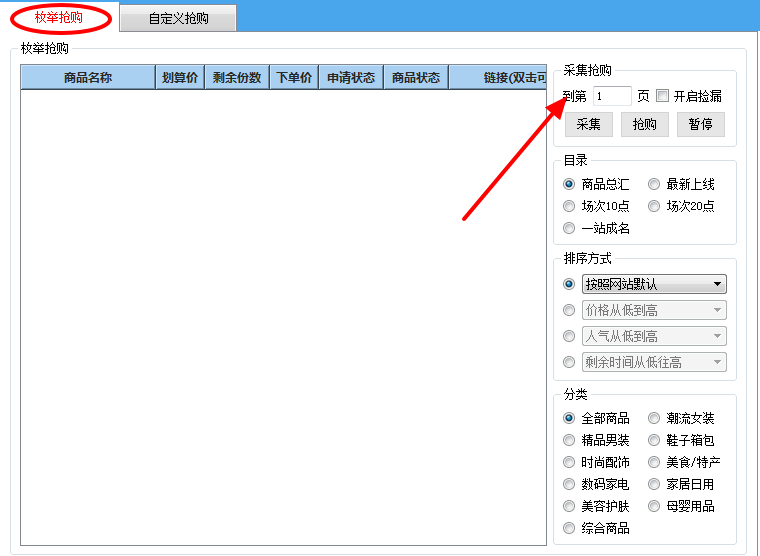Switch to the 枚举抢购 tab
The image size is (760, 556).
pyautogui.click(x=59, y=18)
